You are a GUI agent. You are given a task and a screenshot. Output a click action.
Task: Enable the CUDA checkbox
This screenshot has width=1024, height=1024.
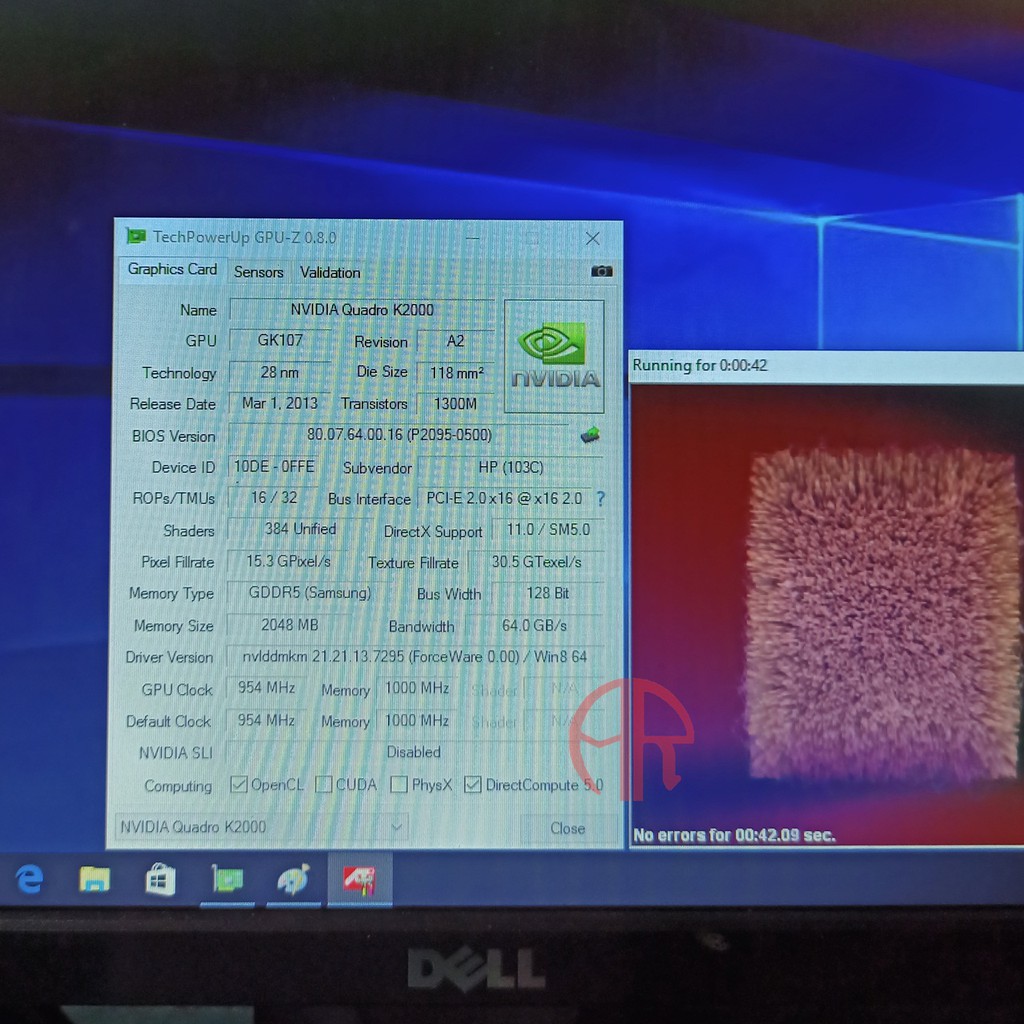click(x=324, y=785)
